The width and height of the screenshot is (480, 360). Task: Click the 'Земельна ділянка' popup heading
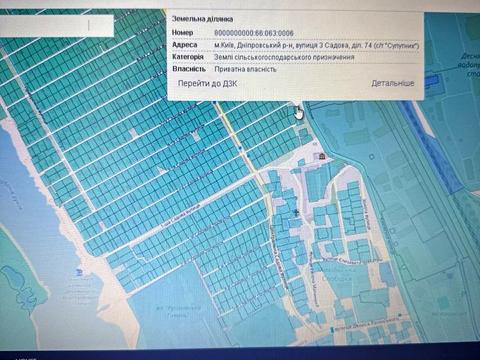(x=202, y=19)
